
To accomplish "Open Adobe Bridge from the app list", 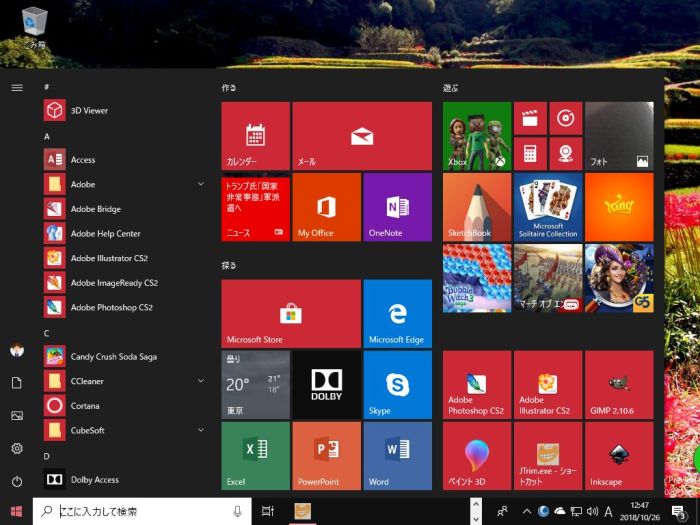I will 95,209.
